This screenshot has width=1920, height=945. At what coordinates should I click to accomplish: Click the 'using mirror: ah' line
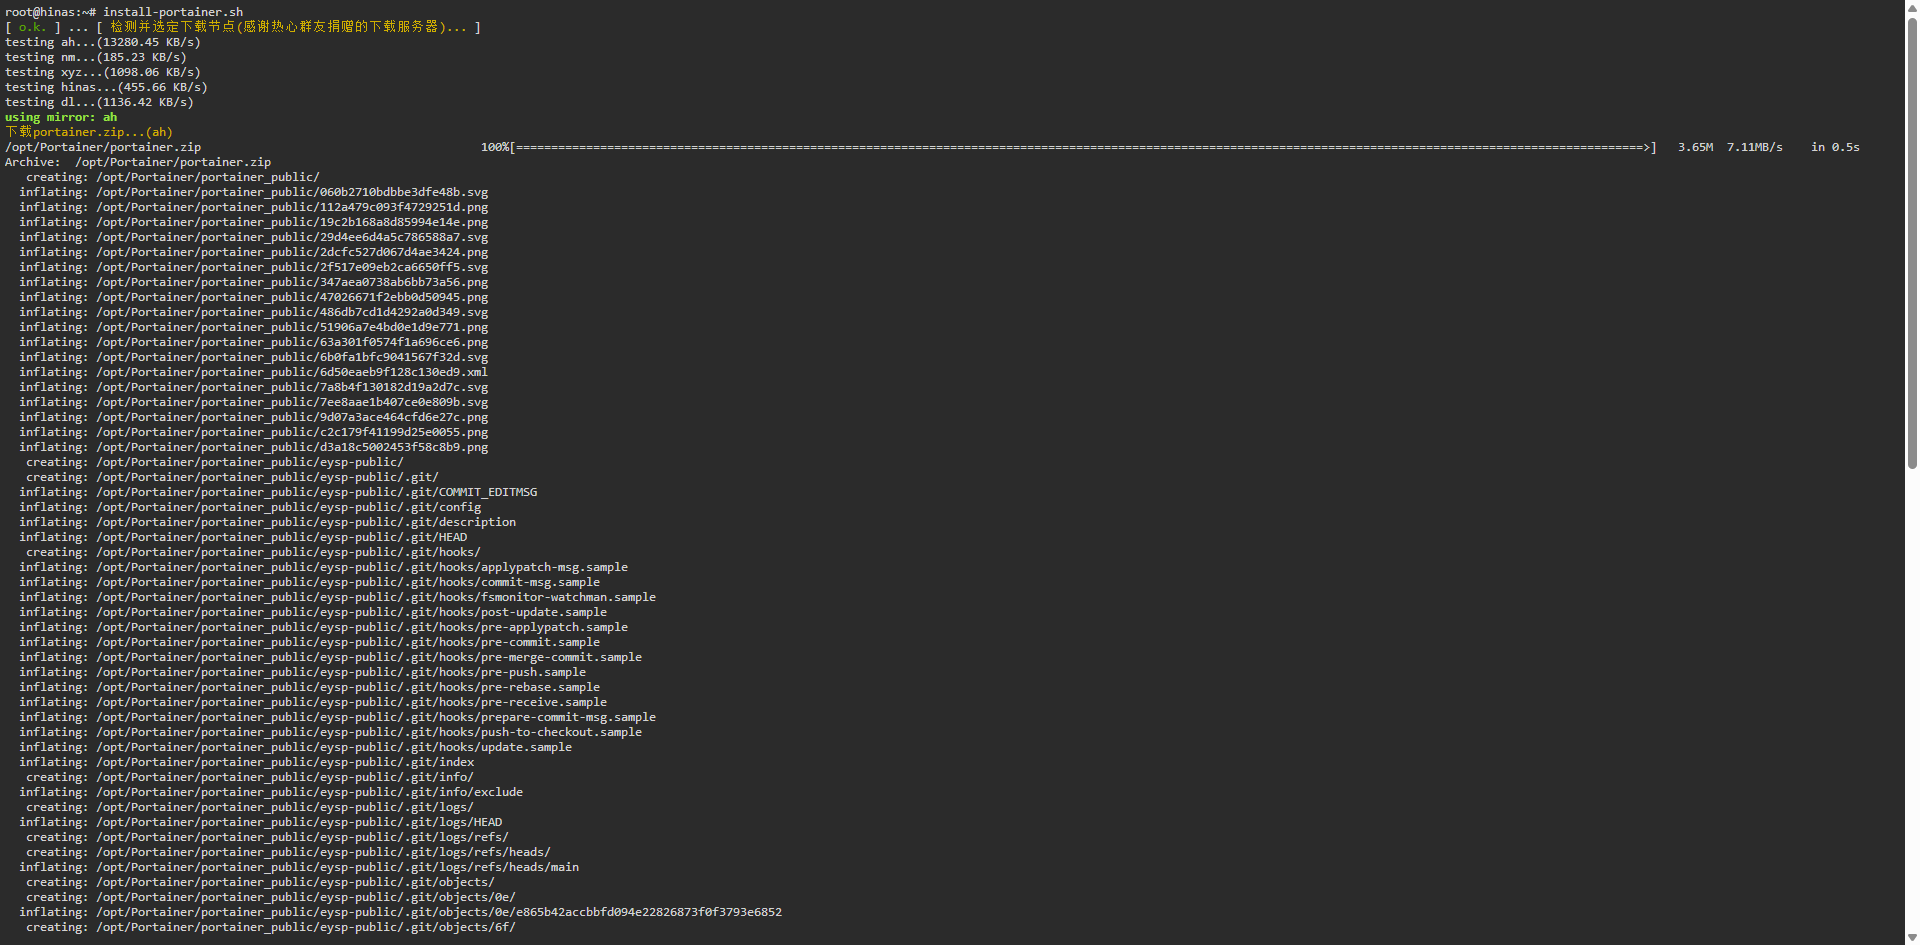point(61,117)
